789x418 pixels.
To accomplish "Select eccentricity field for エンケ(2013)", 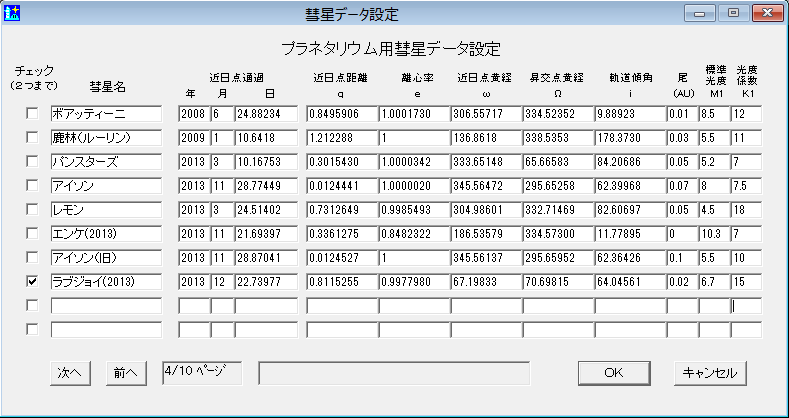I will tap(412, 234).
